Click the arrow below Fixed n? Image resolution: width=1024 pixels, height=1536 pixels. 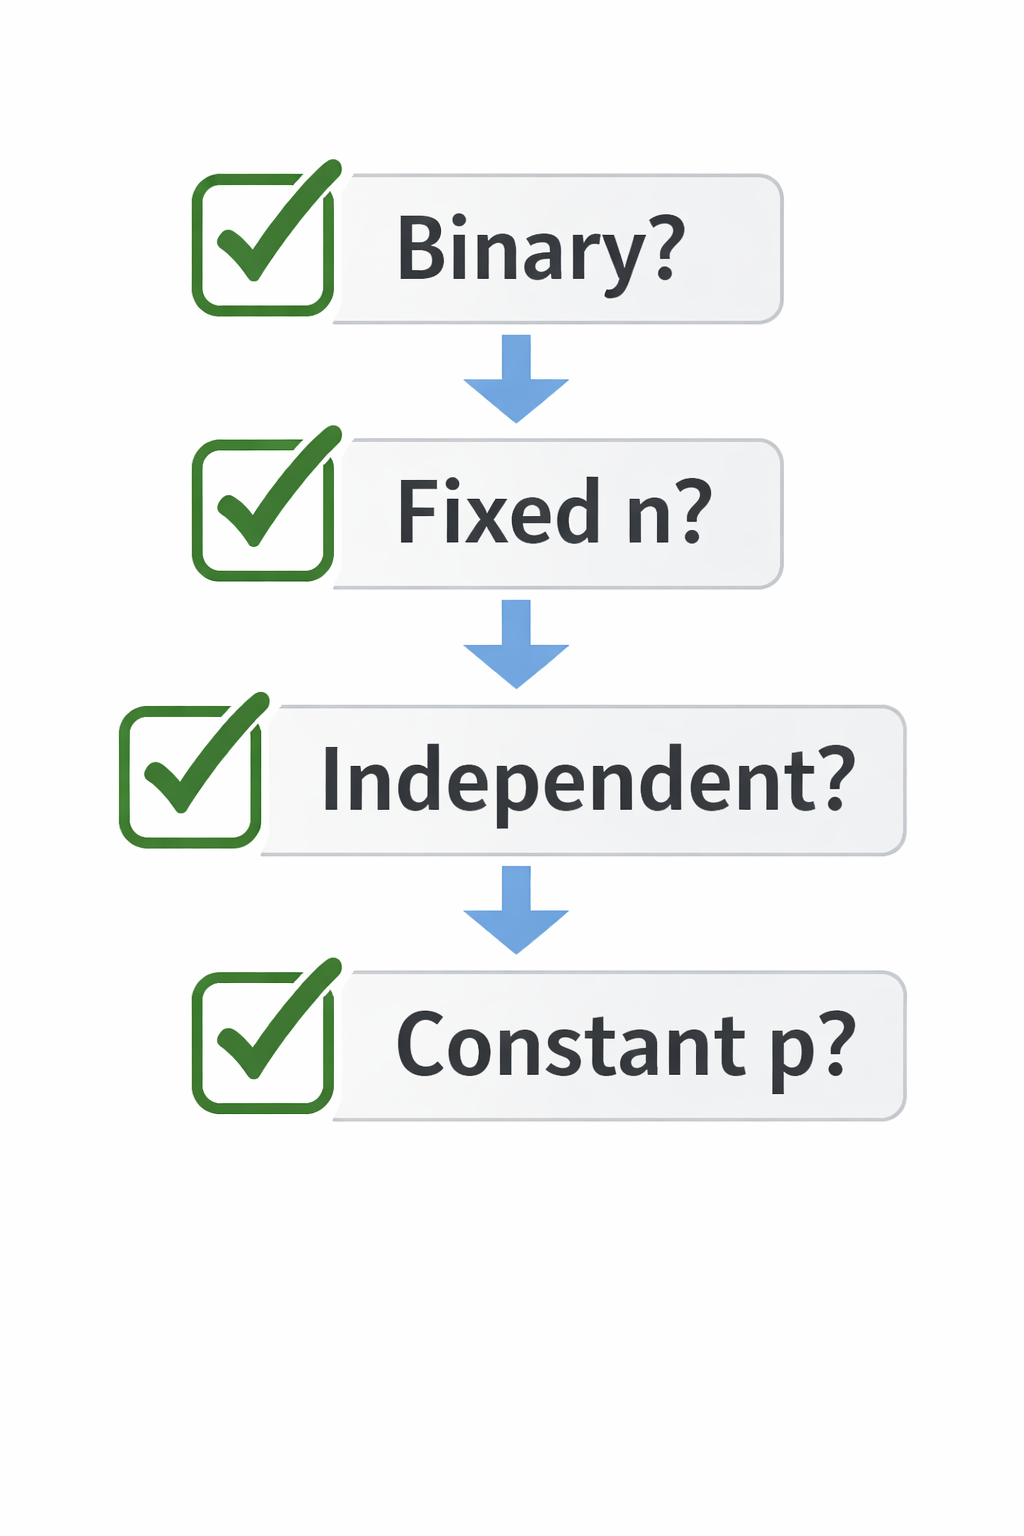point(516,644)
